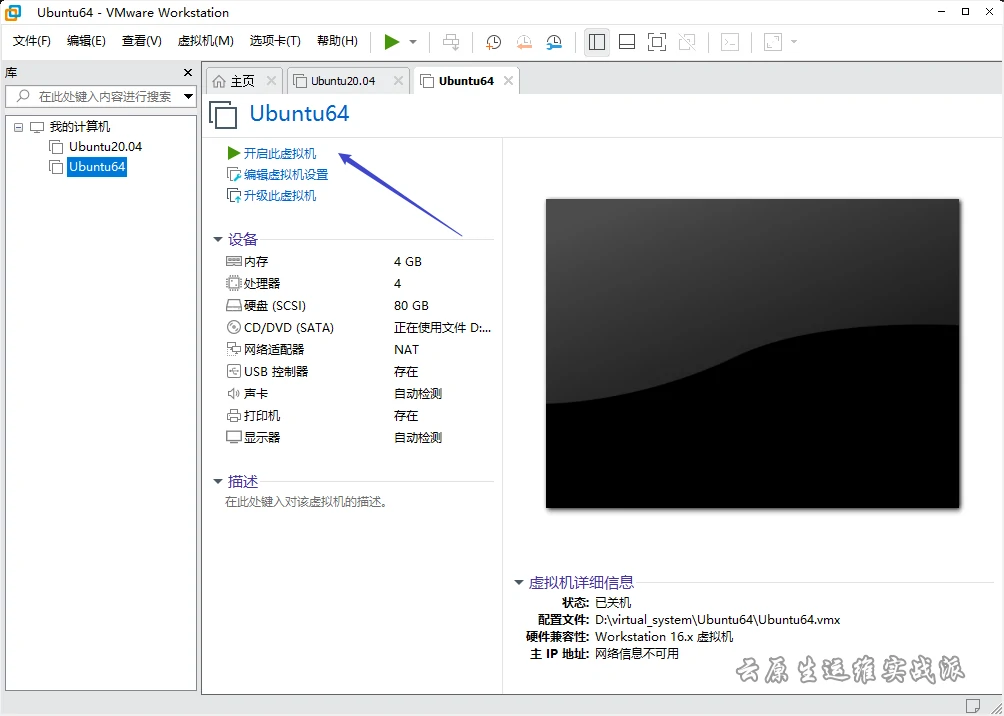
Task: Click 升级此虚拟机 link
Action: (x=280, y=195)
